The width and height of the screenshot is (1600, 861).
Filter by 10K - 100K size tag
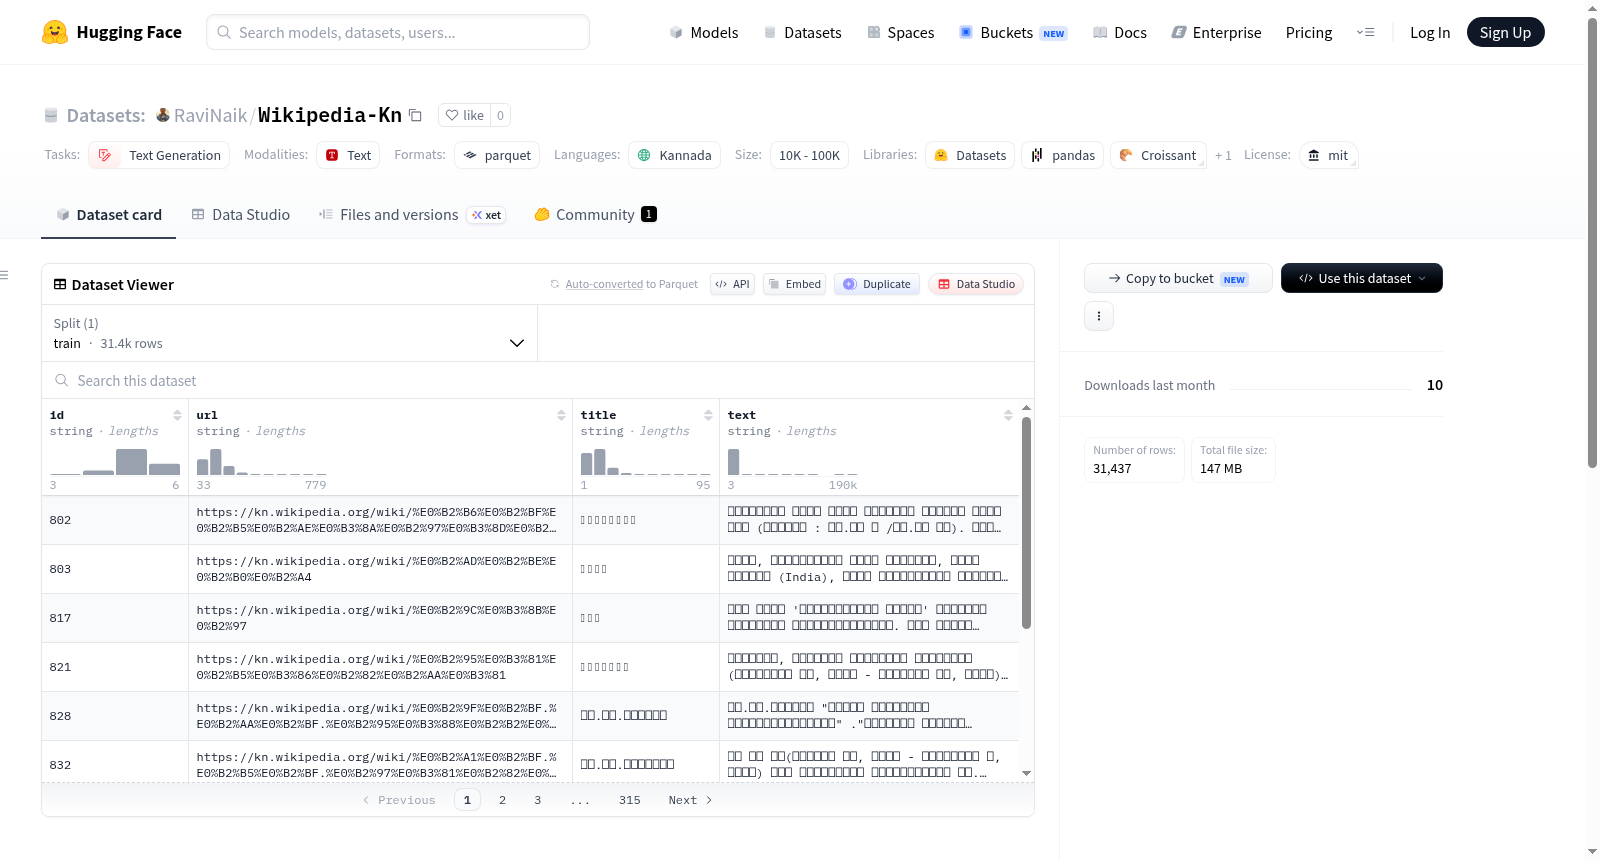(x=809, y=155)
